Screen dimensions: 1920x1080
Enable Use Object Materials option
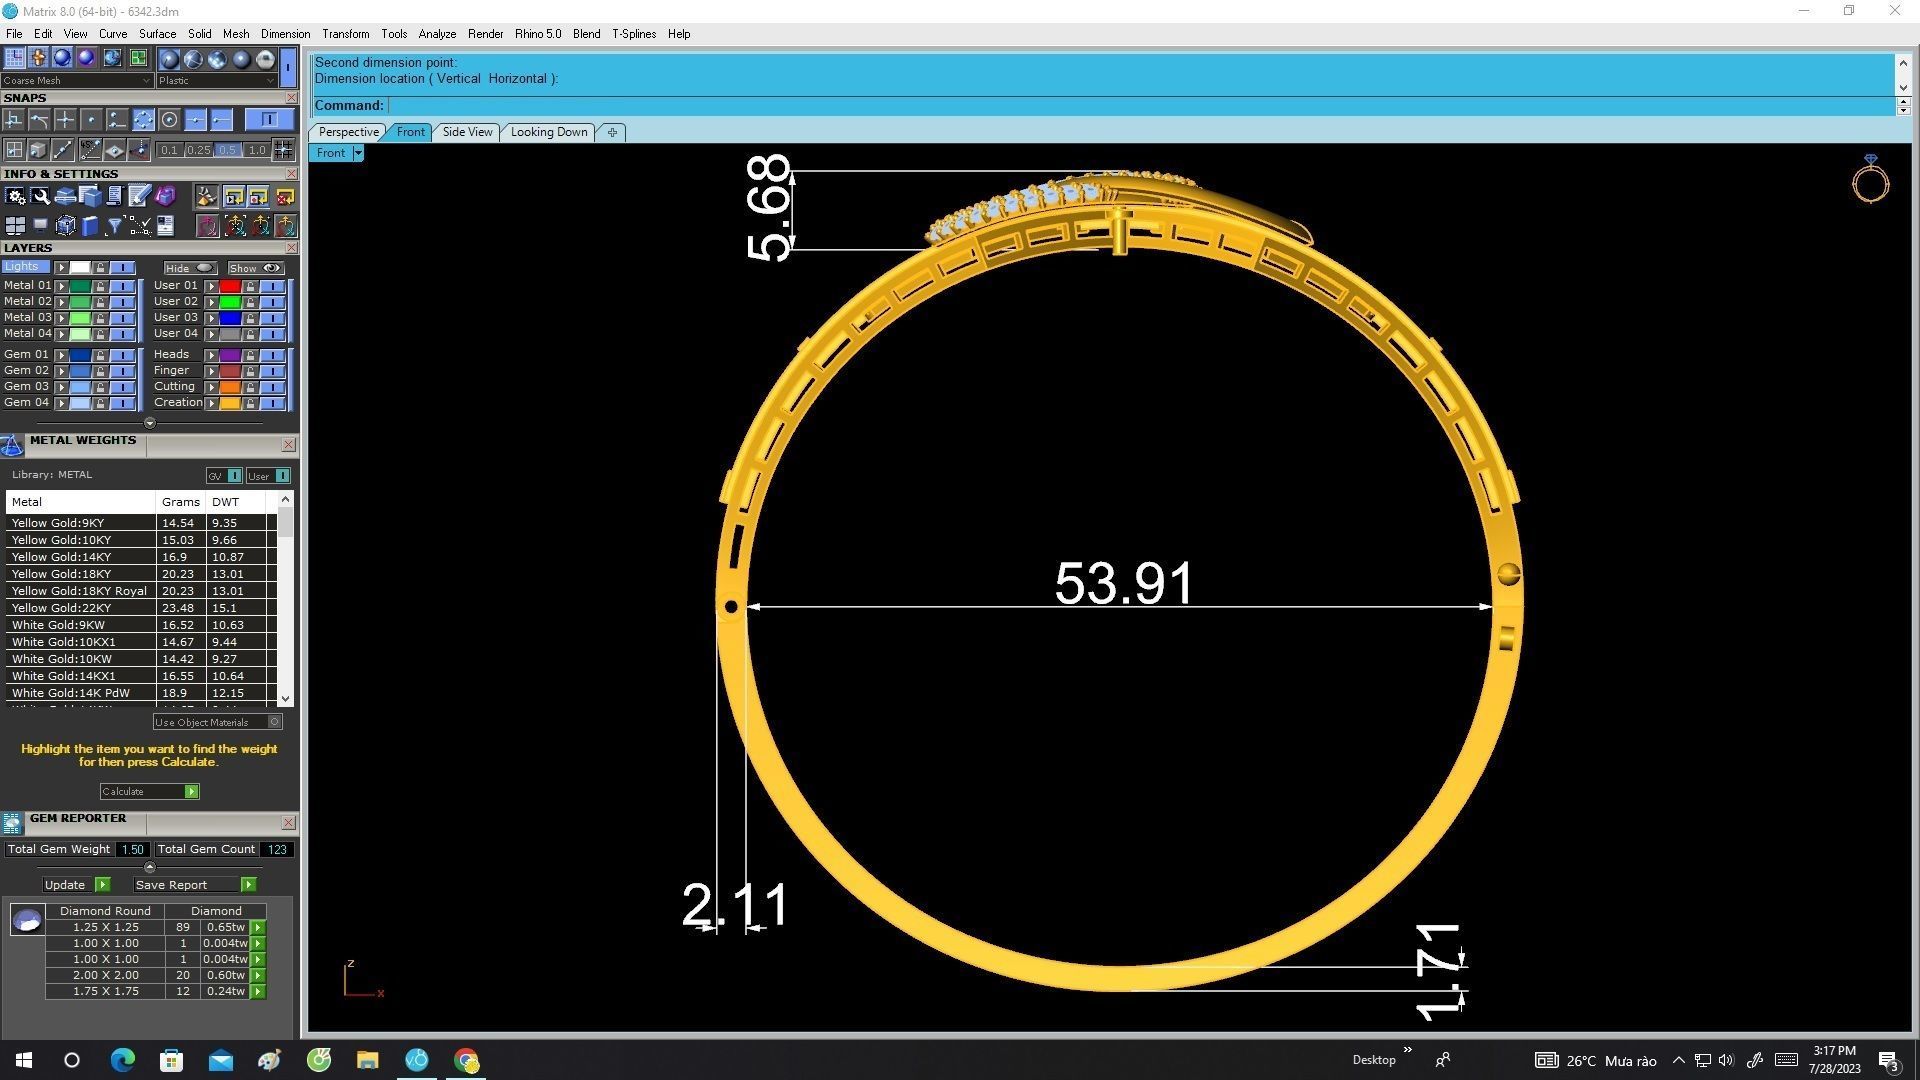pos(217,722)
